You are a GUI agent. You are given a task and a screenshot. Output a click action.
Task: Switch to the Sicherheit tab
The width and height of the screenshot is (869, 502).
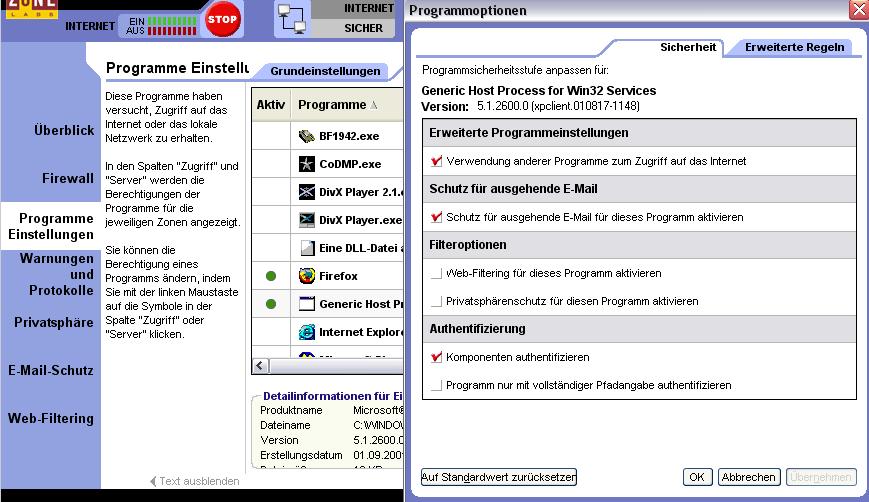click(x=688, y=47)
